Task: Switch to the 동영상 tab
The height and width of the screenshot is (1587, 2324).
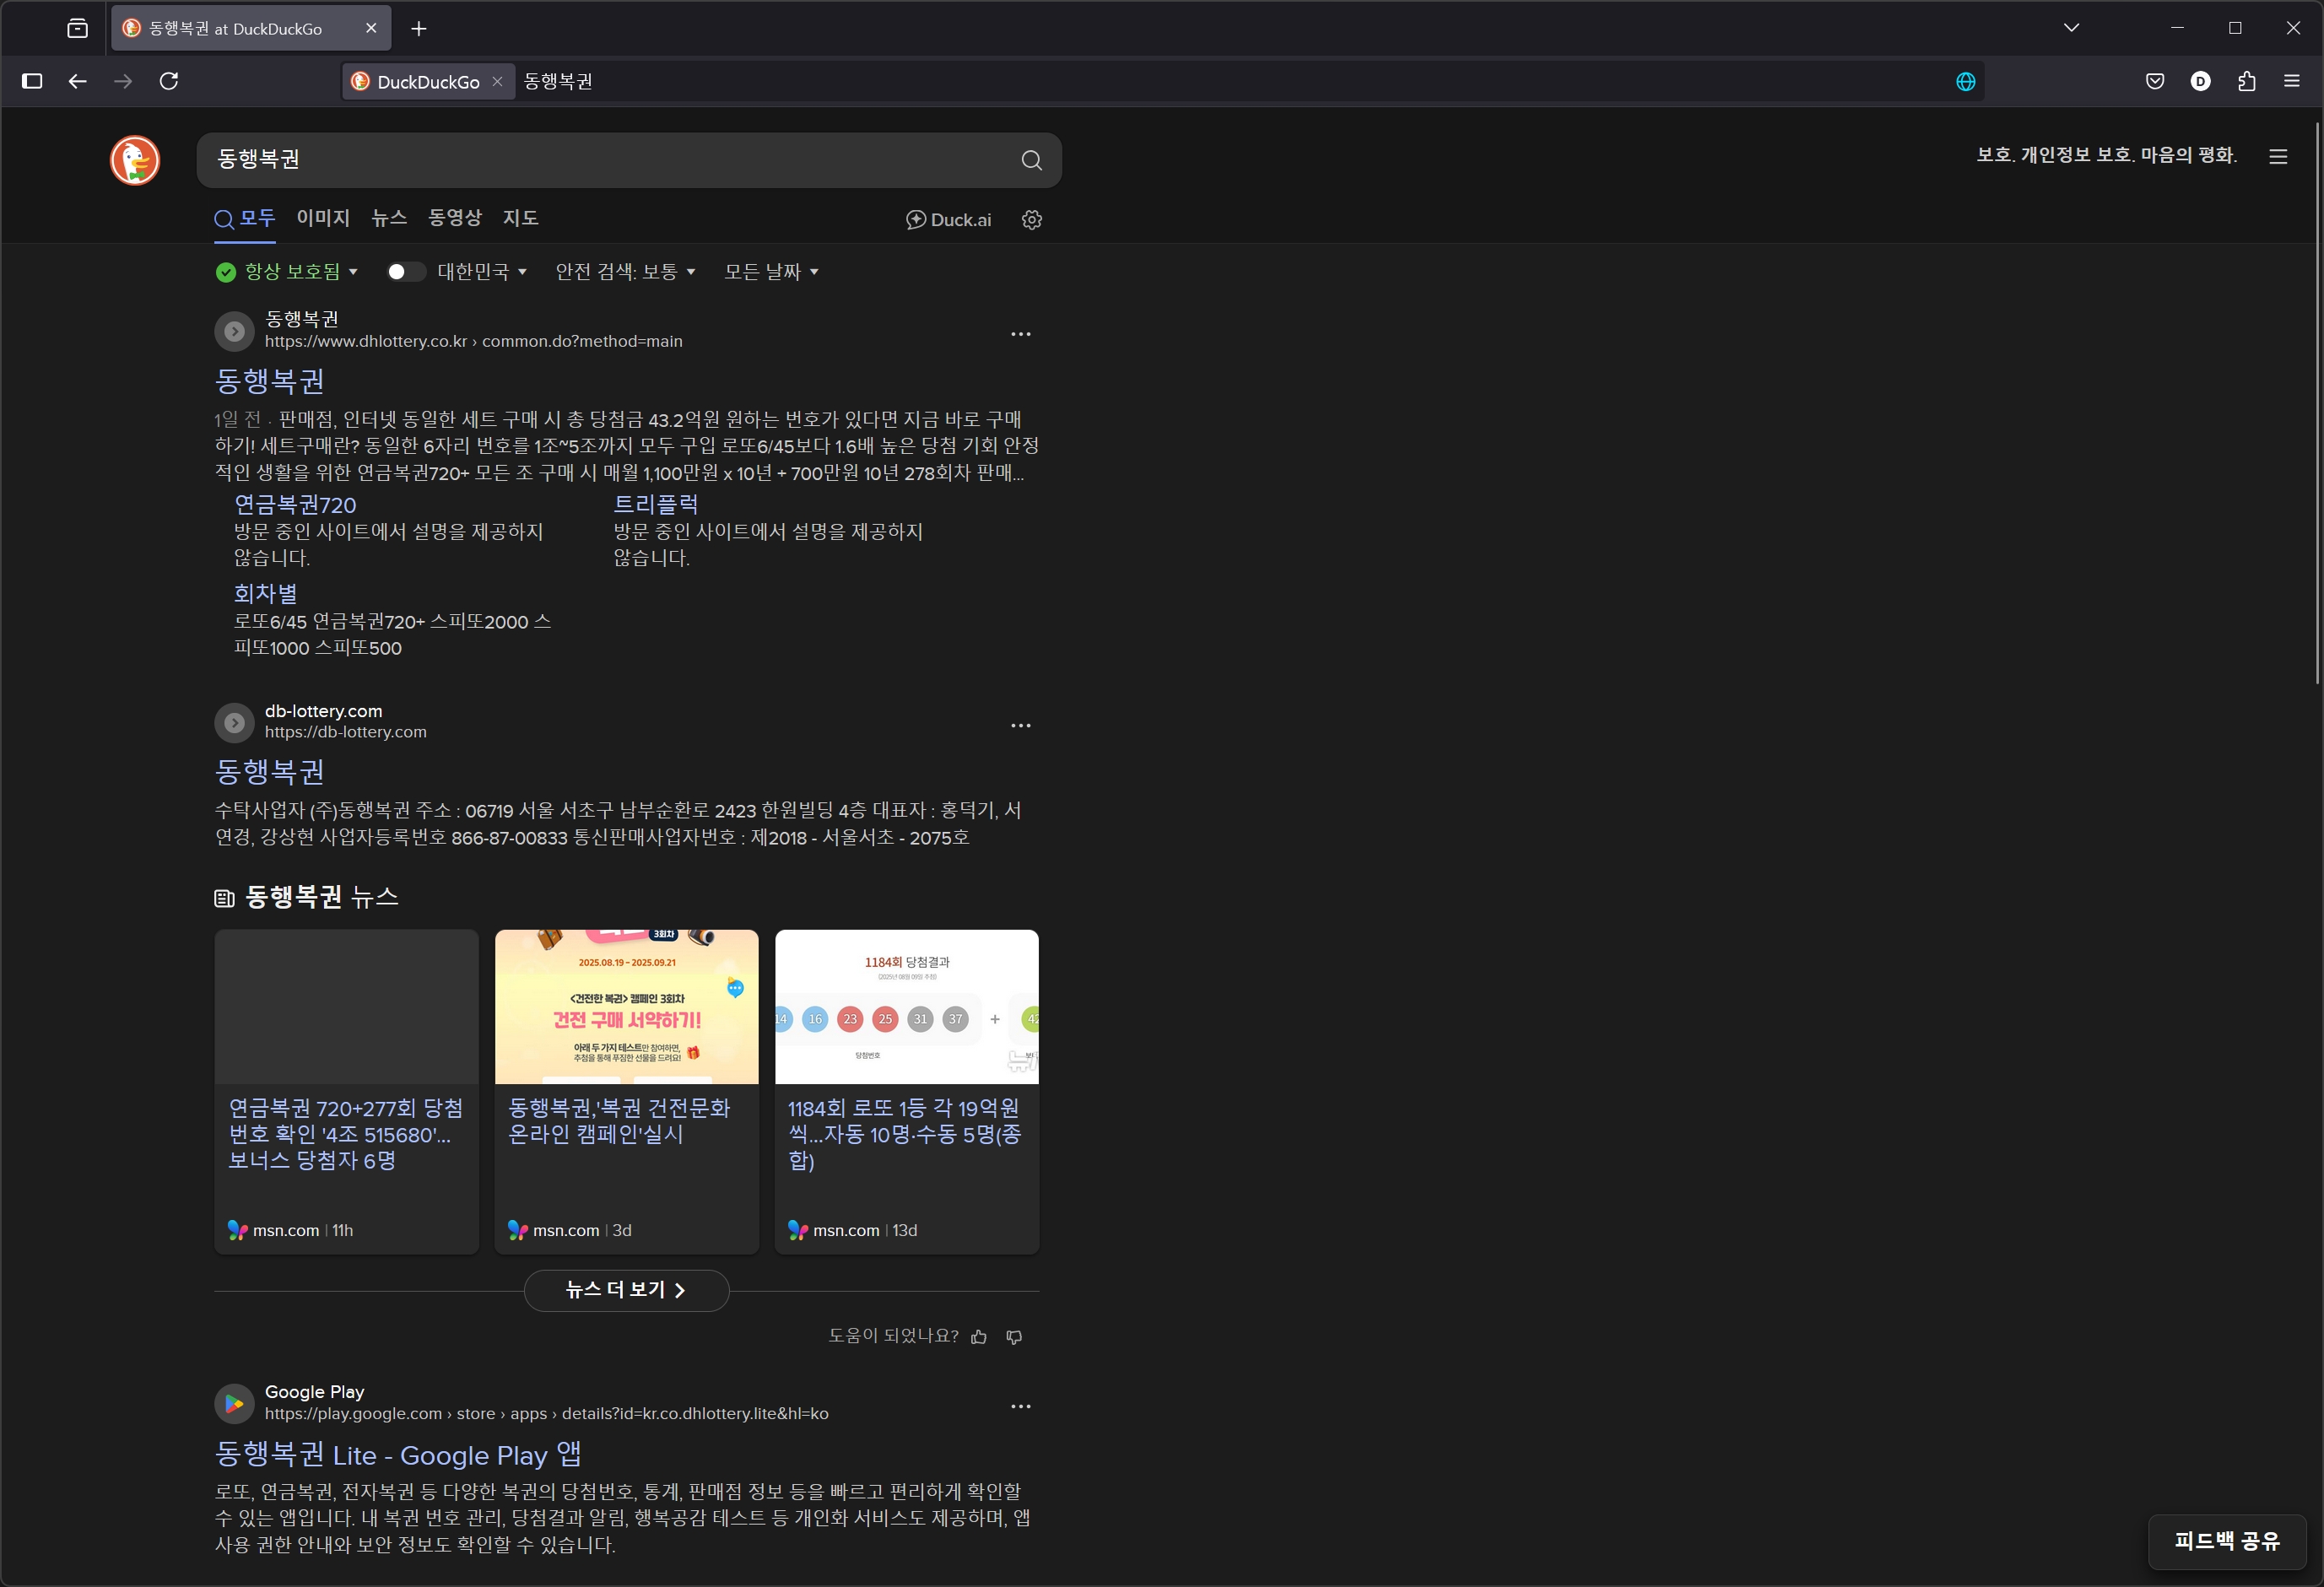Action: click(x=455, y=218)
